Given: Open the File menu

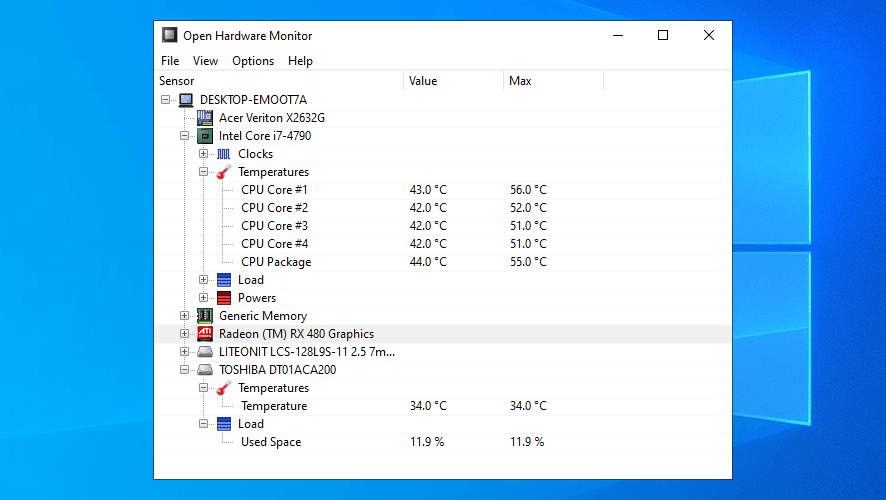Looking at the screenshot, I should [x=170, y=61].
